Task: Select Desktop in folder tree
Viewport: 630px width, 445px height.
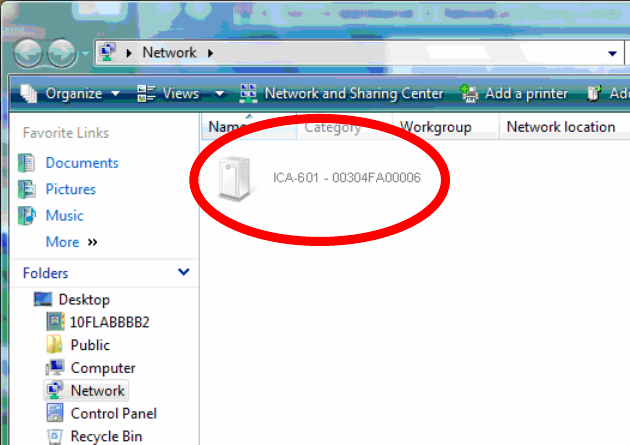Action: point(84,300)
